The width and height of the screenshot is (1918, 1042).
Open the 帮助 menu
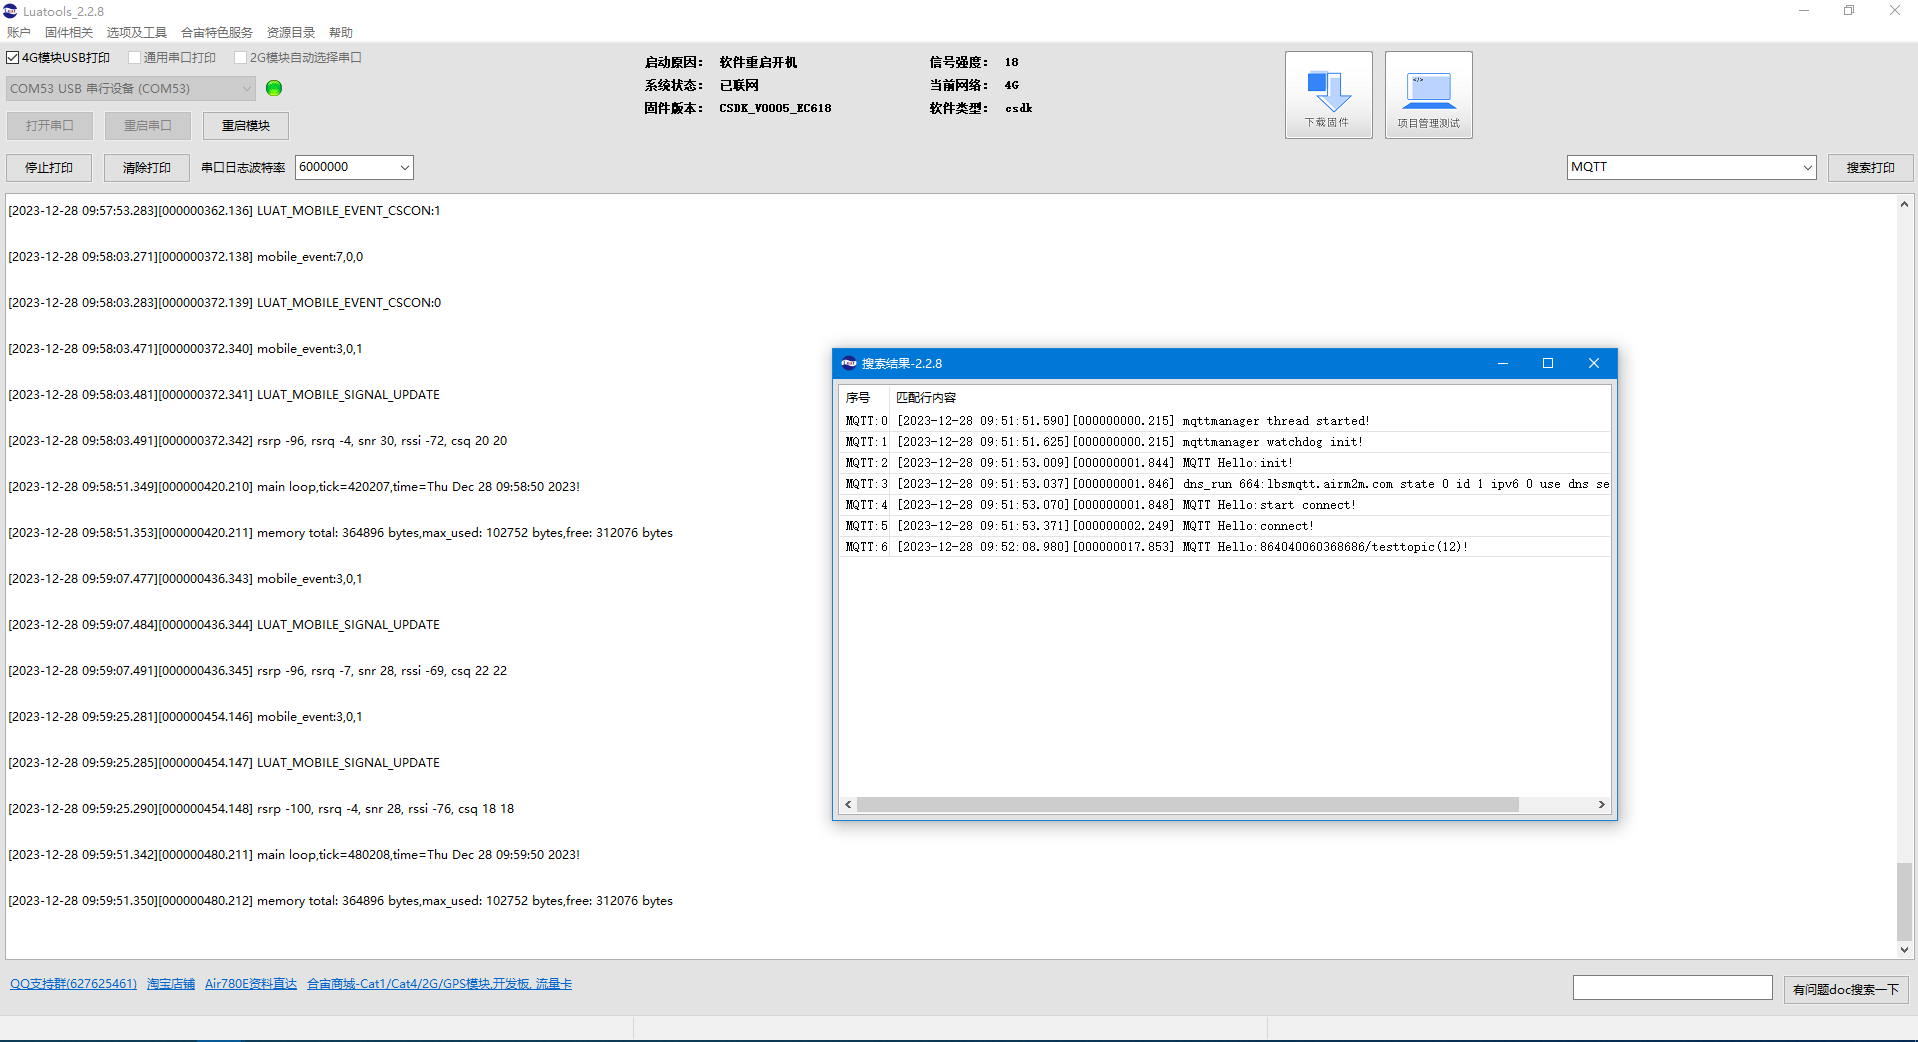[x=341, y=33]
